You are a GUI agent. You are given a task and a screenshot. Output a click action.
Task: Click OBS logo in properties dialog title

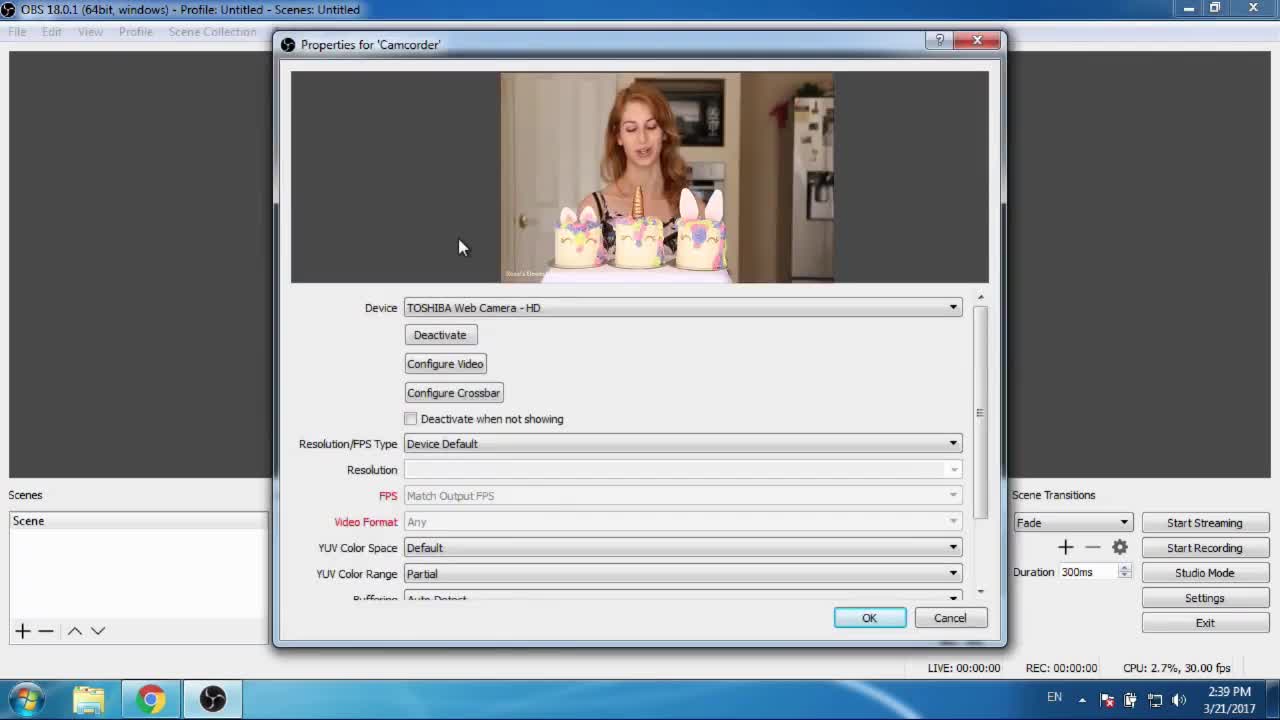pyautogui.click(x=288, y=45)
